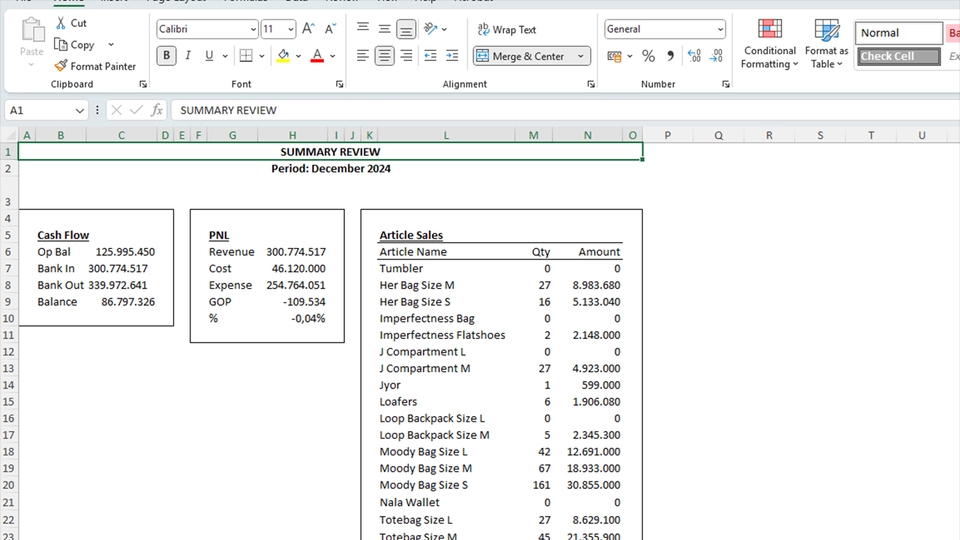Decrease font size with the smaller A
The image size is (960, 540).
(330, 29)
